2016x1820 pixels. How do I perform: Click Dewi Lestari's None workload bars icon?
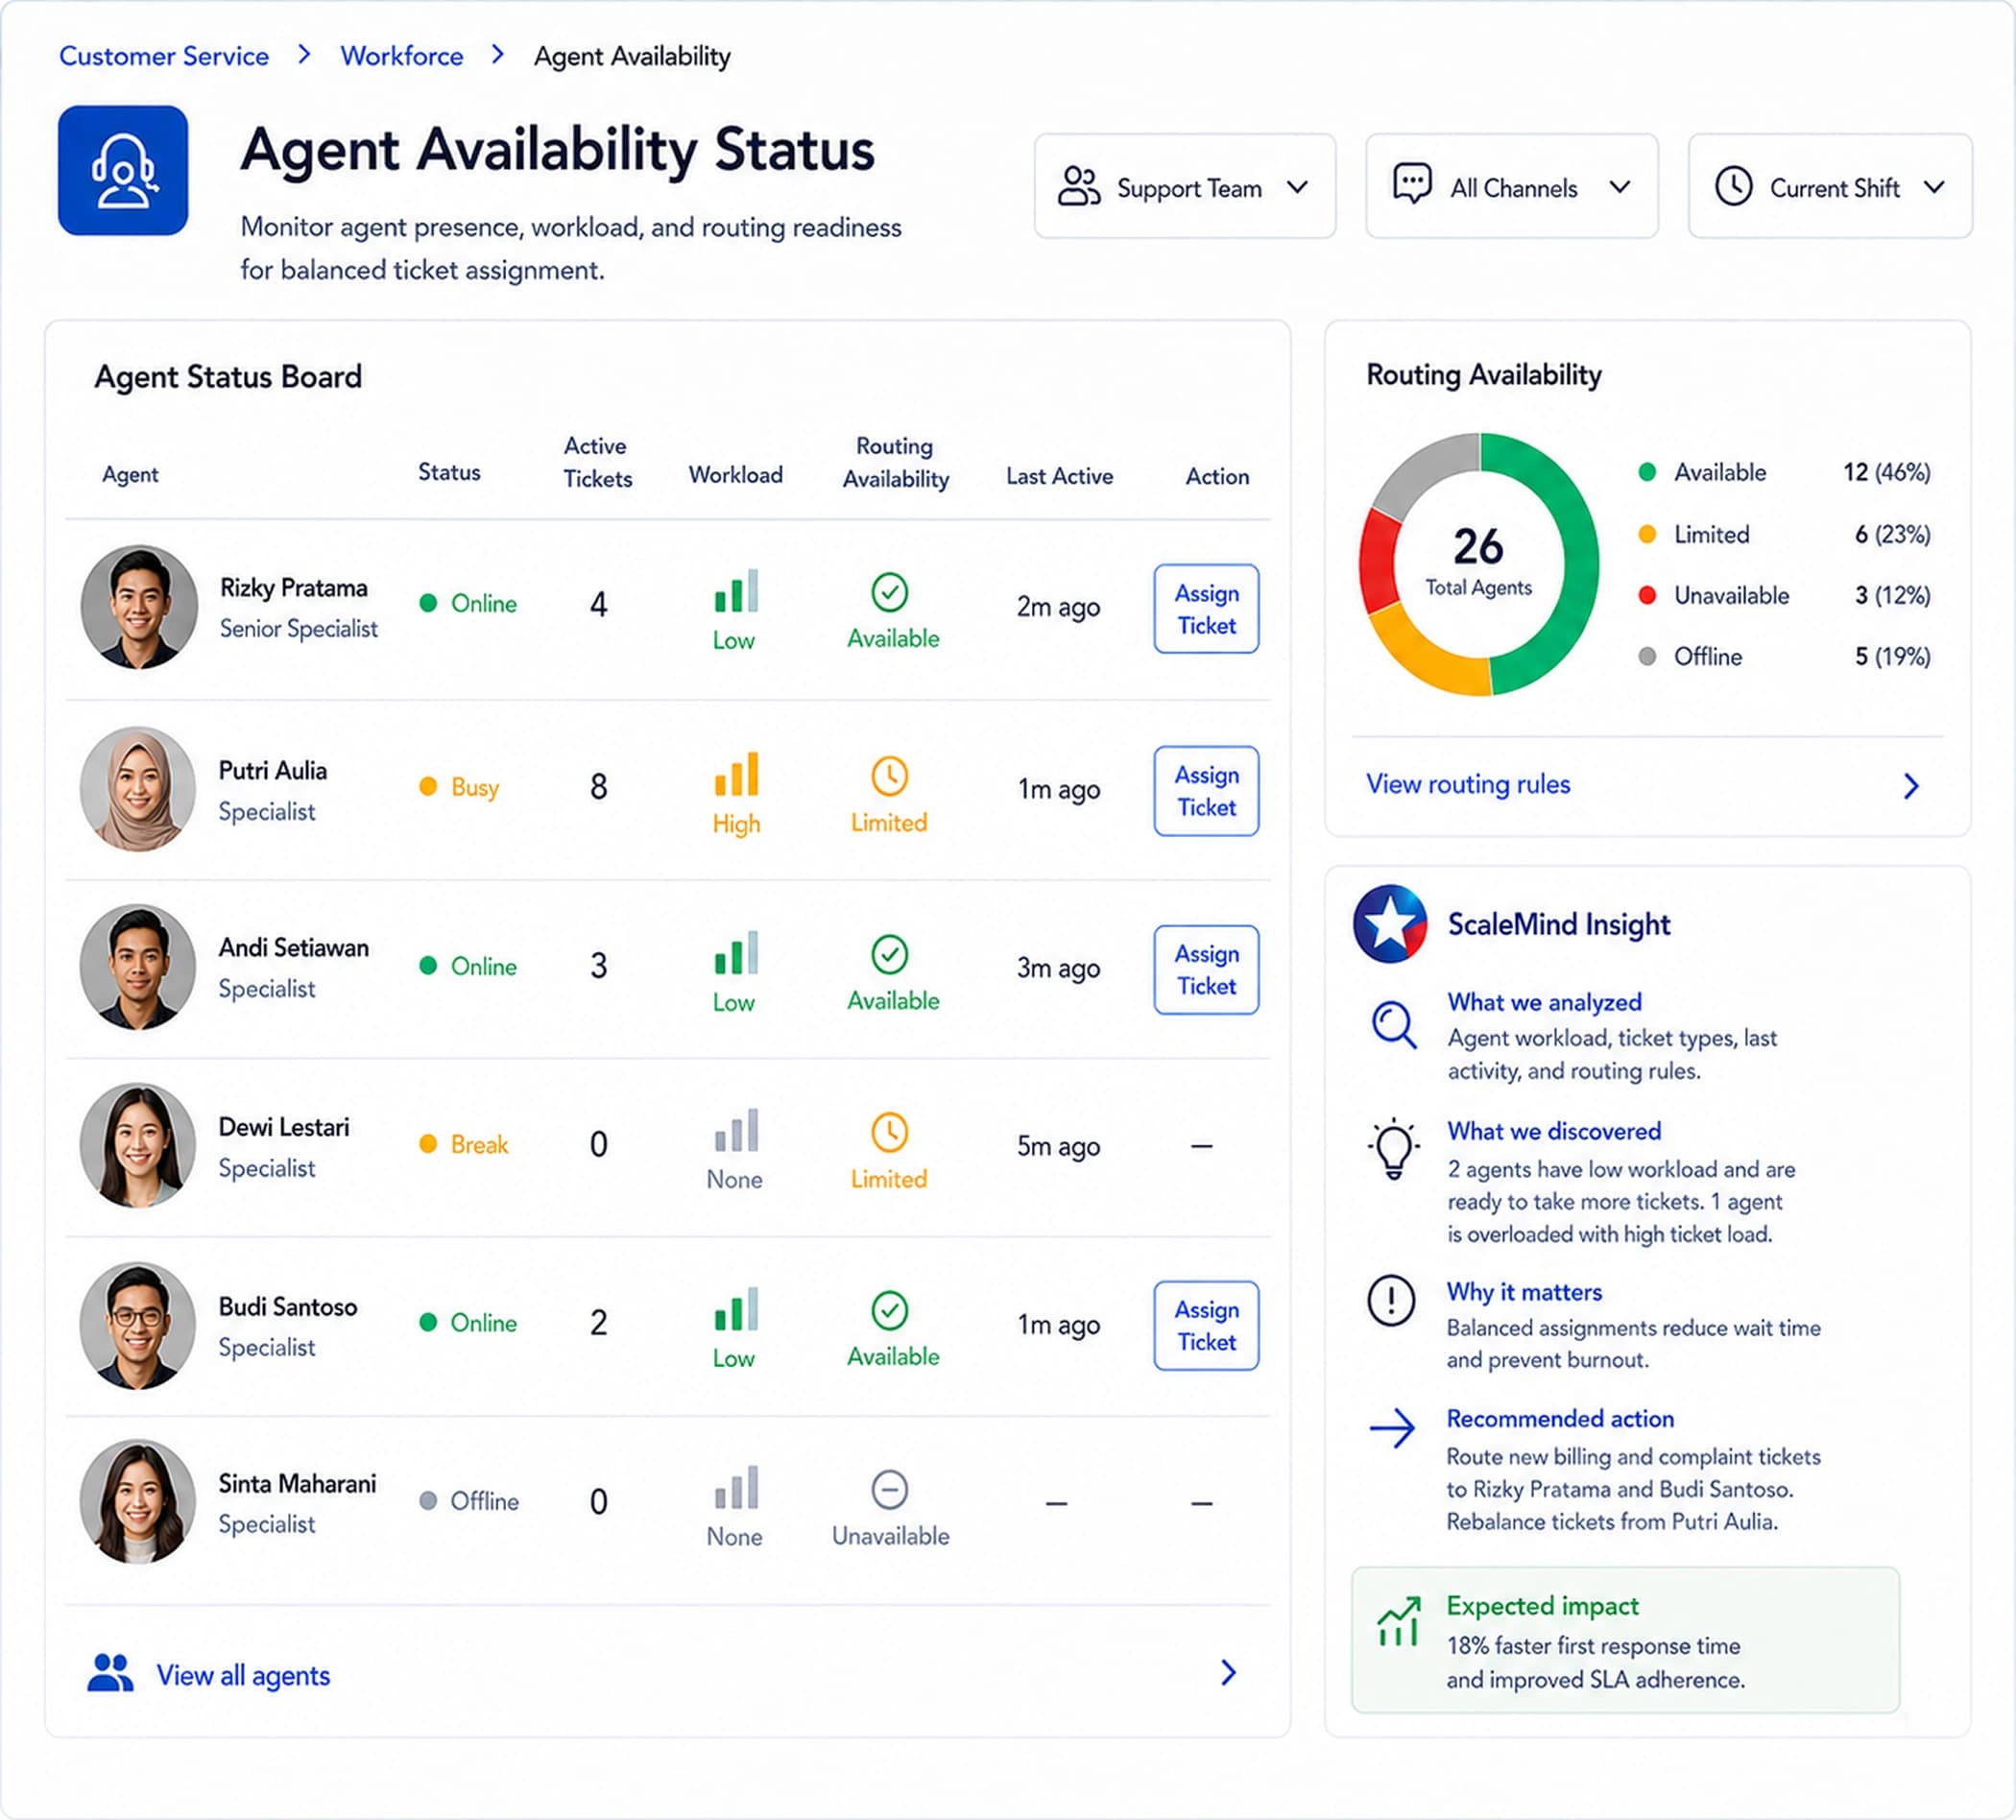coord(736,1130)
